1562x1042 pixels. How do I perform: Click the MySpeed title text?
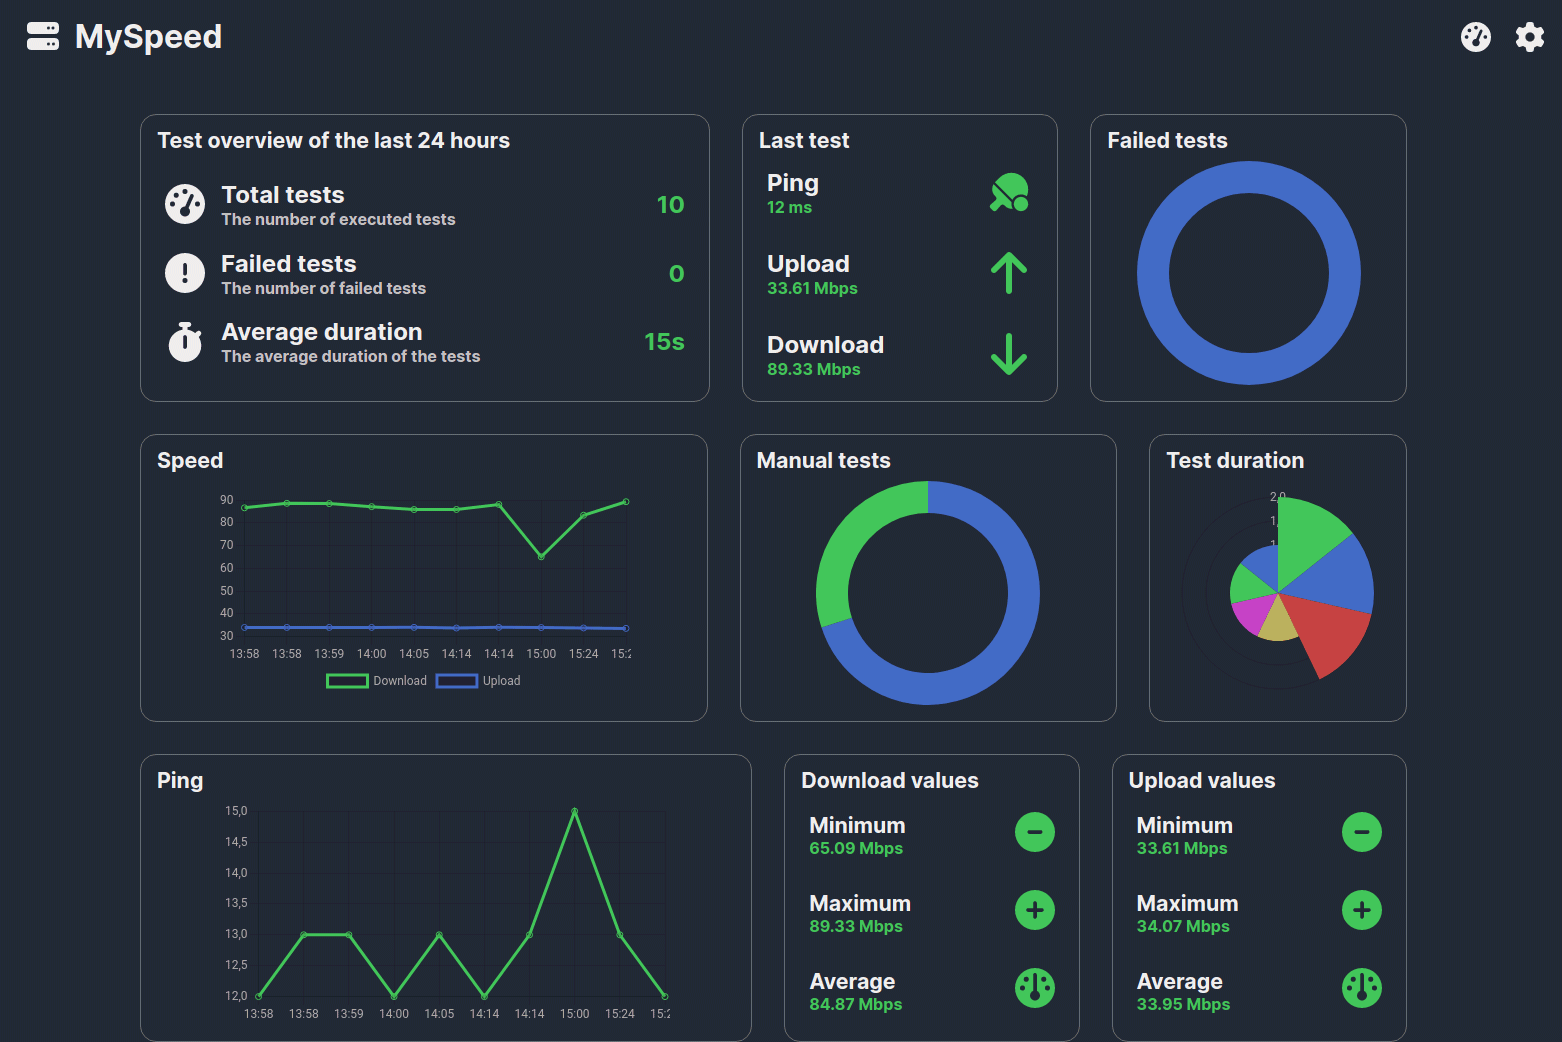[x=148, y=37]
